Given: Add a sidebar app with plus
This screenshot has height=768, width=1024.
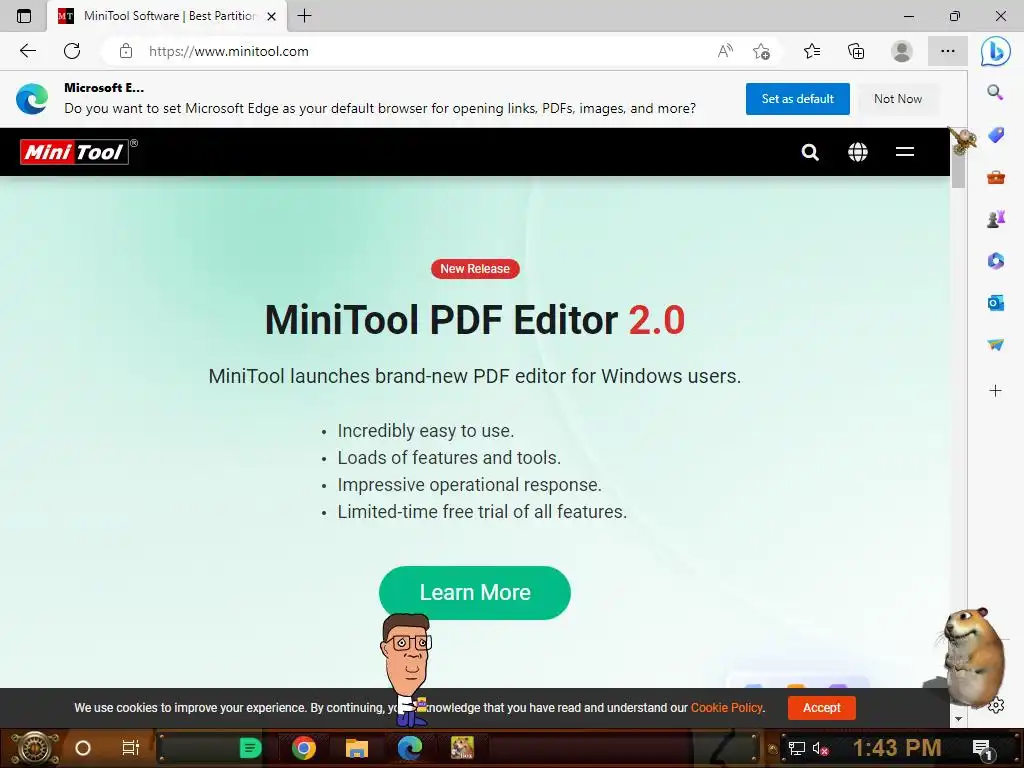Looking at the screenshot, I should point(995,391).
